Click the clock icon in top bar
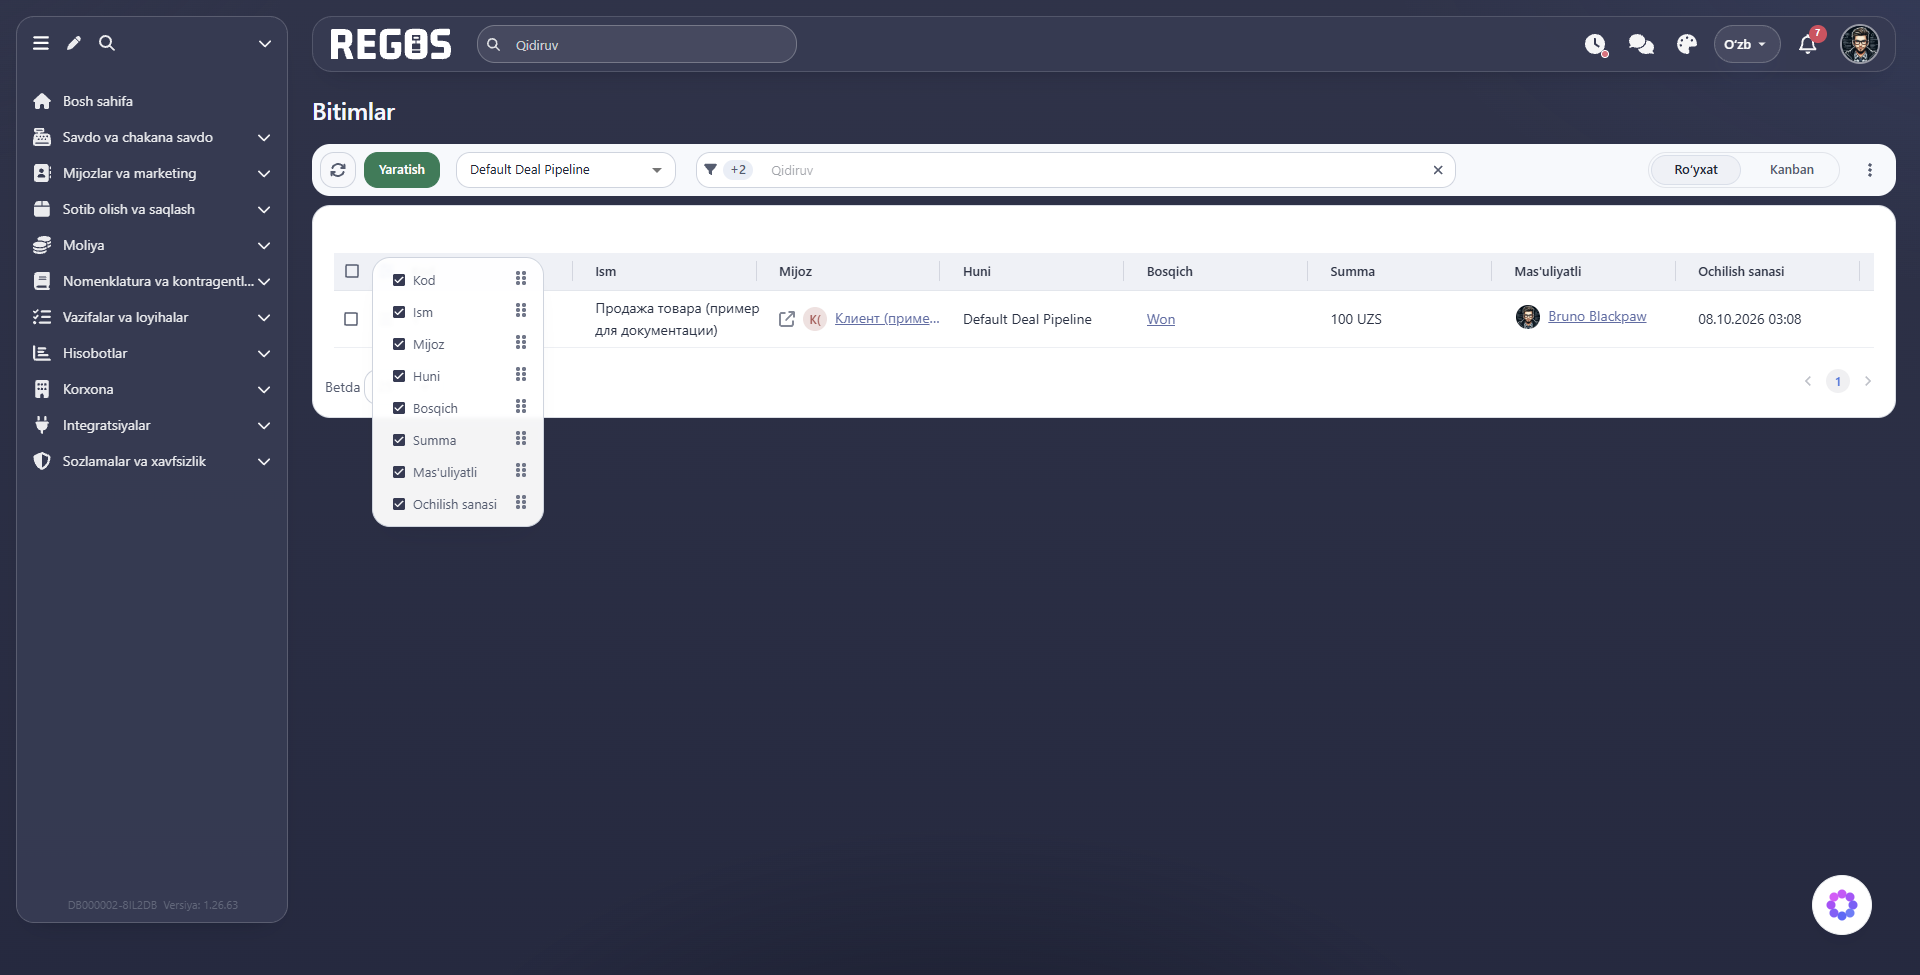Image resolution: width=1920 pixels, height=975 pixels. click(x=1595, y=44)
